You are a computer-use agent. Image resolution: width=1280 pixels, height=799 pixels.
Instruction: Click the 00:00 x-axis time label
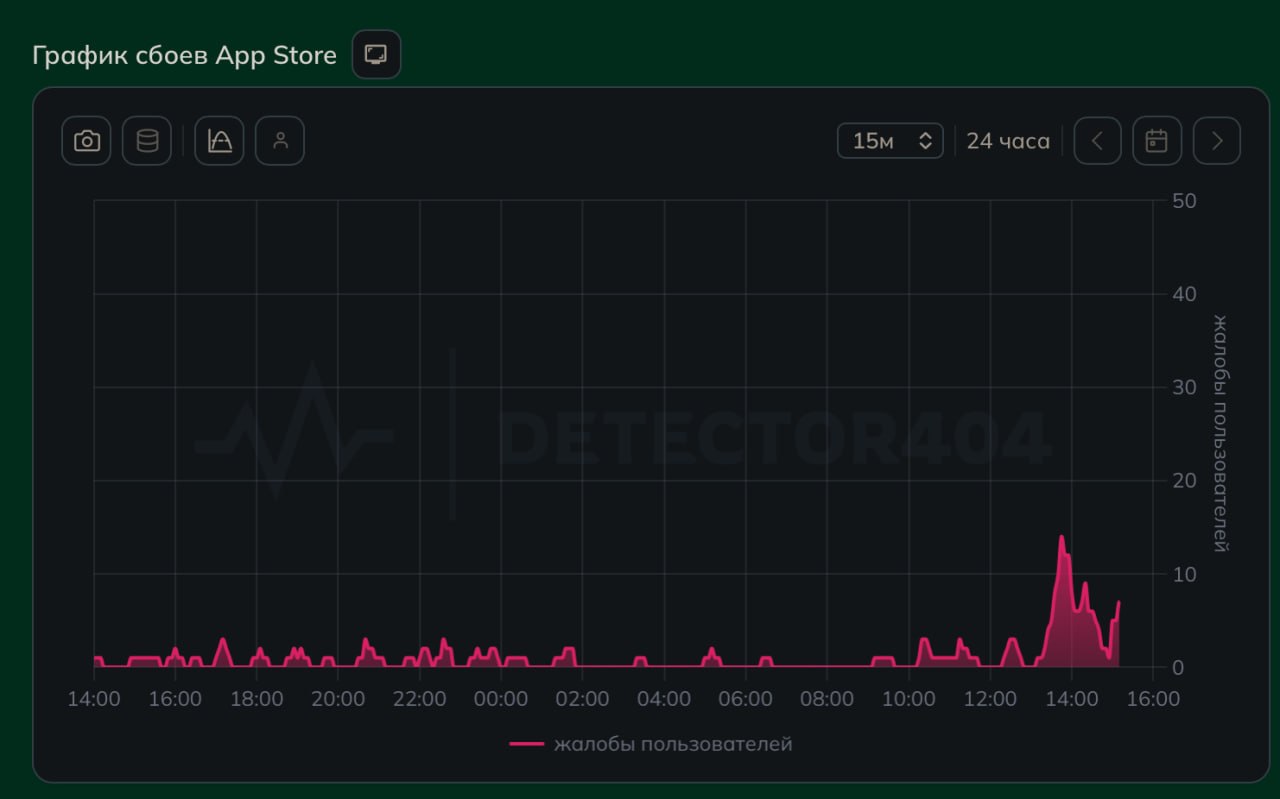(x=501, y=698)
